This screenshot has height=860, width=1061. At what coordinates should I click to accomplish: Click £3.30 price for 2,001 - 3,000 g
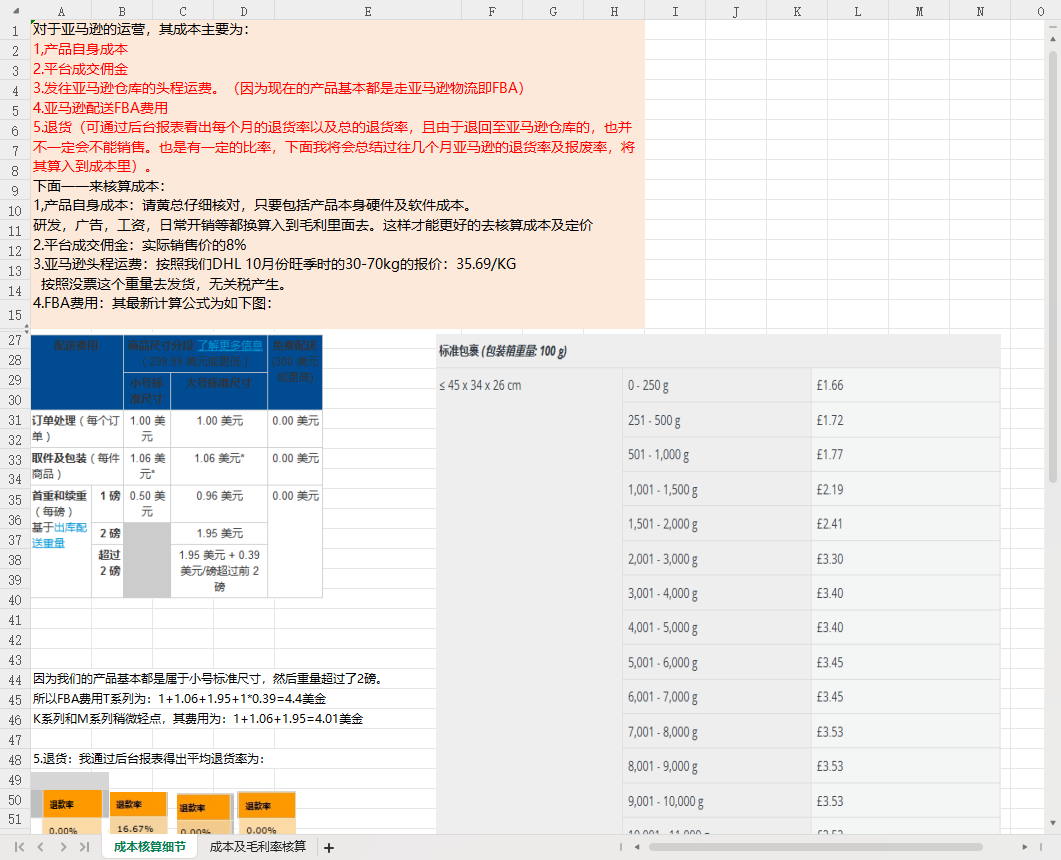point(830,559)
